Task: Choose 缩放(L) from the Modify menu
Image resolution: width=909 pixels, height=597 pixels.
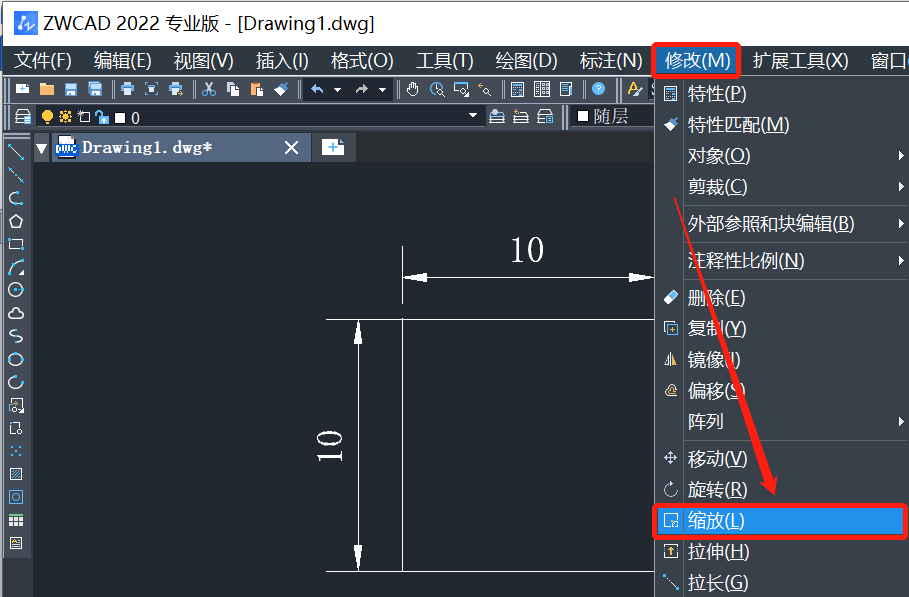Action: [780, 520]
